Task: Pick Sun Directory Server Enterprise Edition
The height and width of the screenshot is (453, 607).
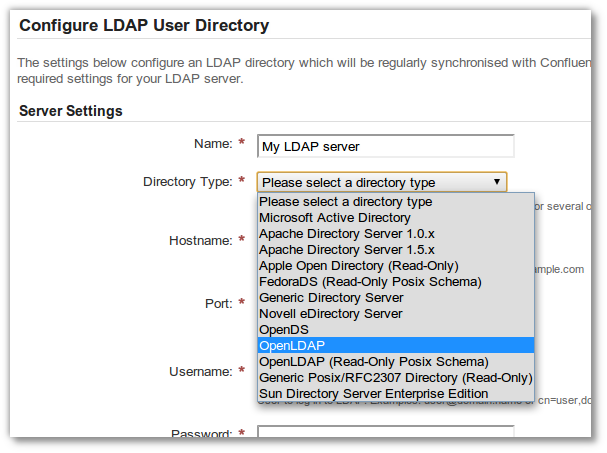Action: click(373, 393)
